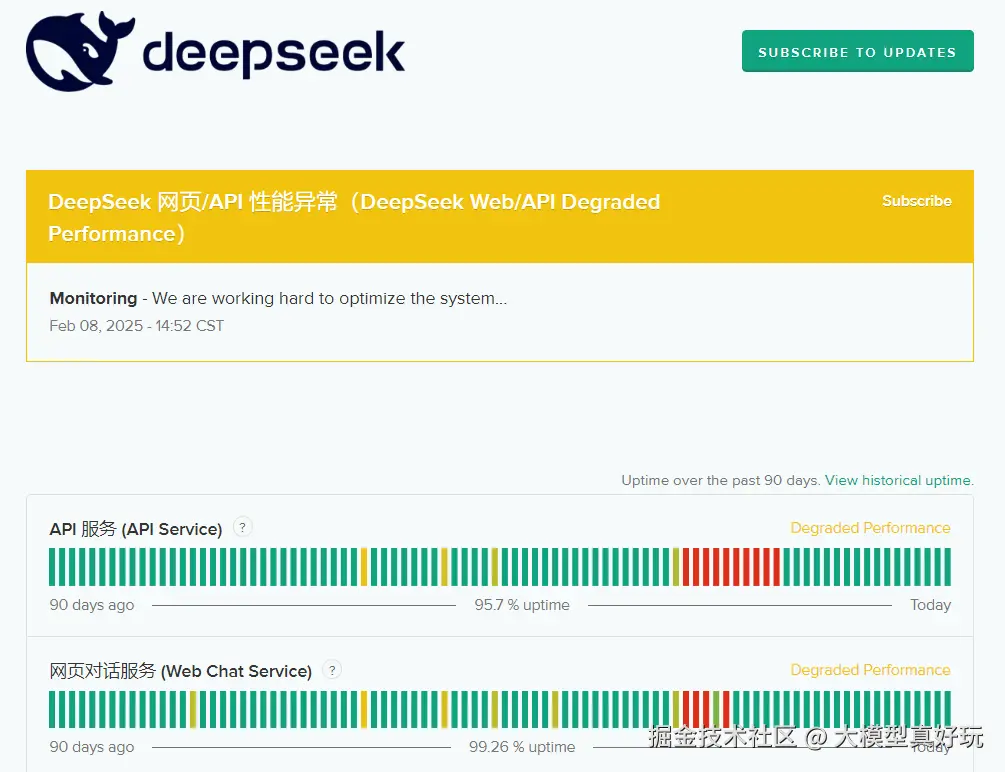
Task: Click the help icon next to API Service
Action: tap(242, 528)
